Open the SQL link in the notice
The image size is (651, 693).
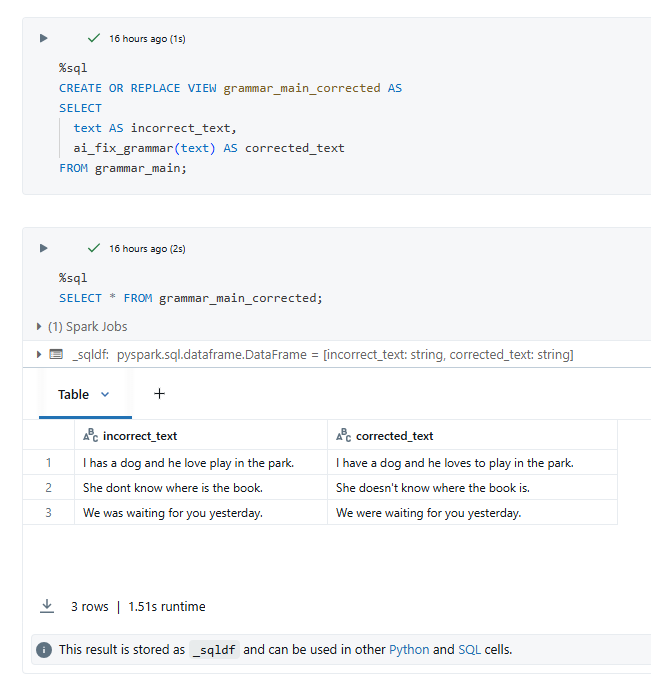[469, 650]
